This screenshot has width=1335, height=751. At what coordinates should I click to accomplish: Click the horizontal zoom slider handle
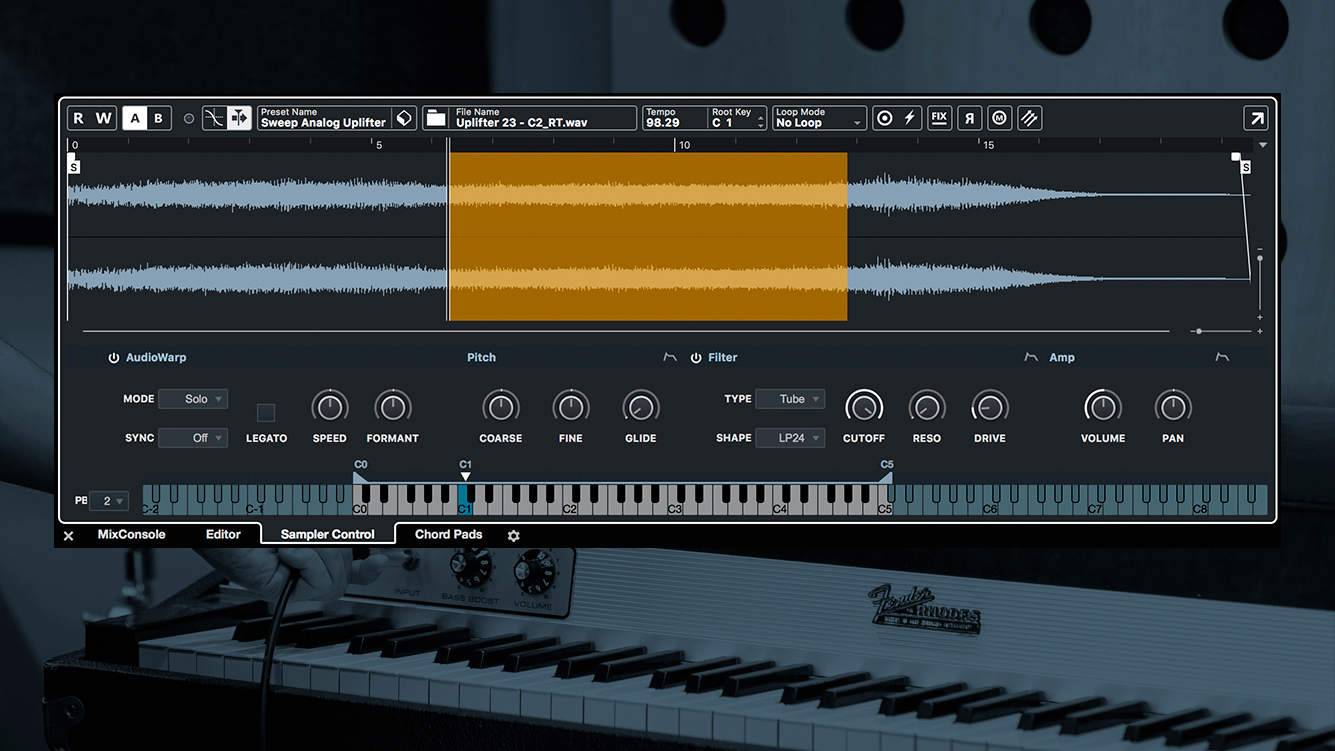(x=1199, y=331)
